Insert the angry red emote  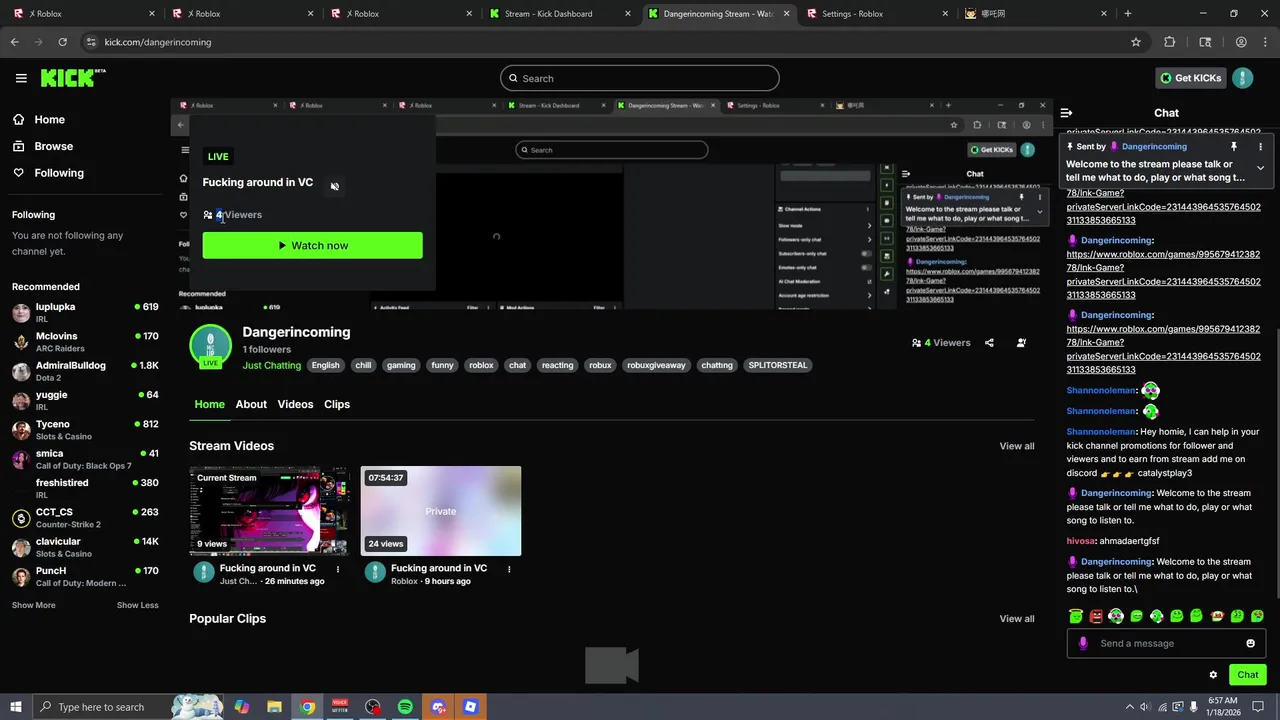(x=1096, y=616)
